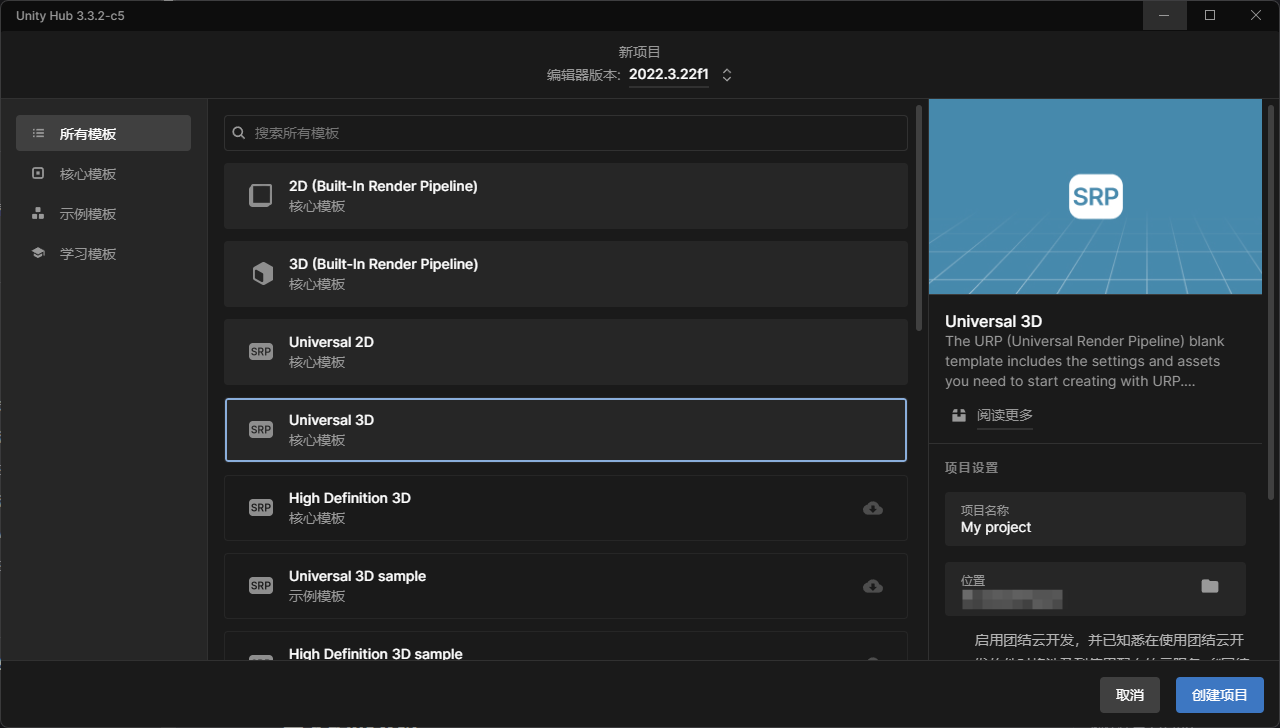
Task: Click the magnifier icon in the search box
Action: click(239, 133)
